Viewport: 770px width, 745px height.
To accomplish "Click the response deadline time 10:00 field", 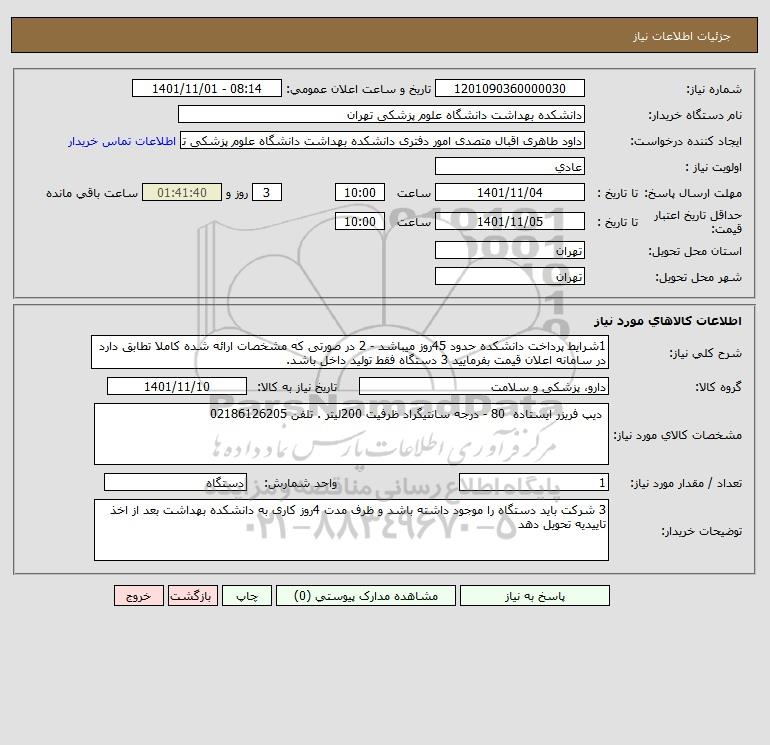I will click(x=359, y=193).
